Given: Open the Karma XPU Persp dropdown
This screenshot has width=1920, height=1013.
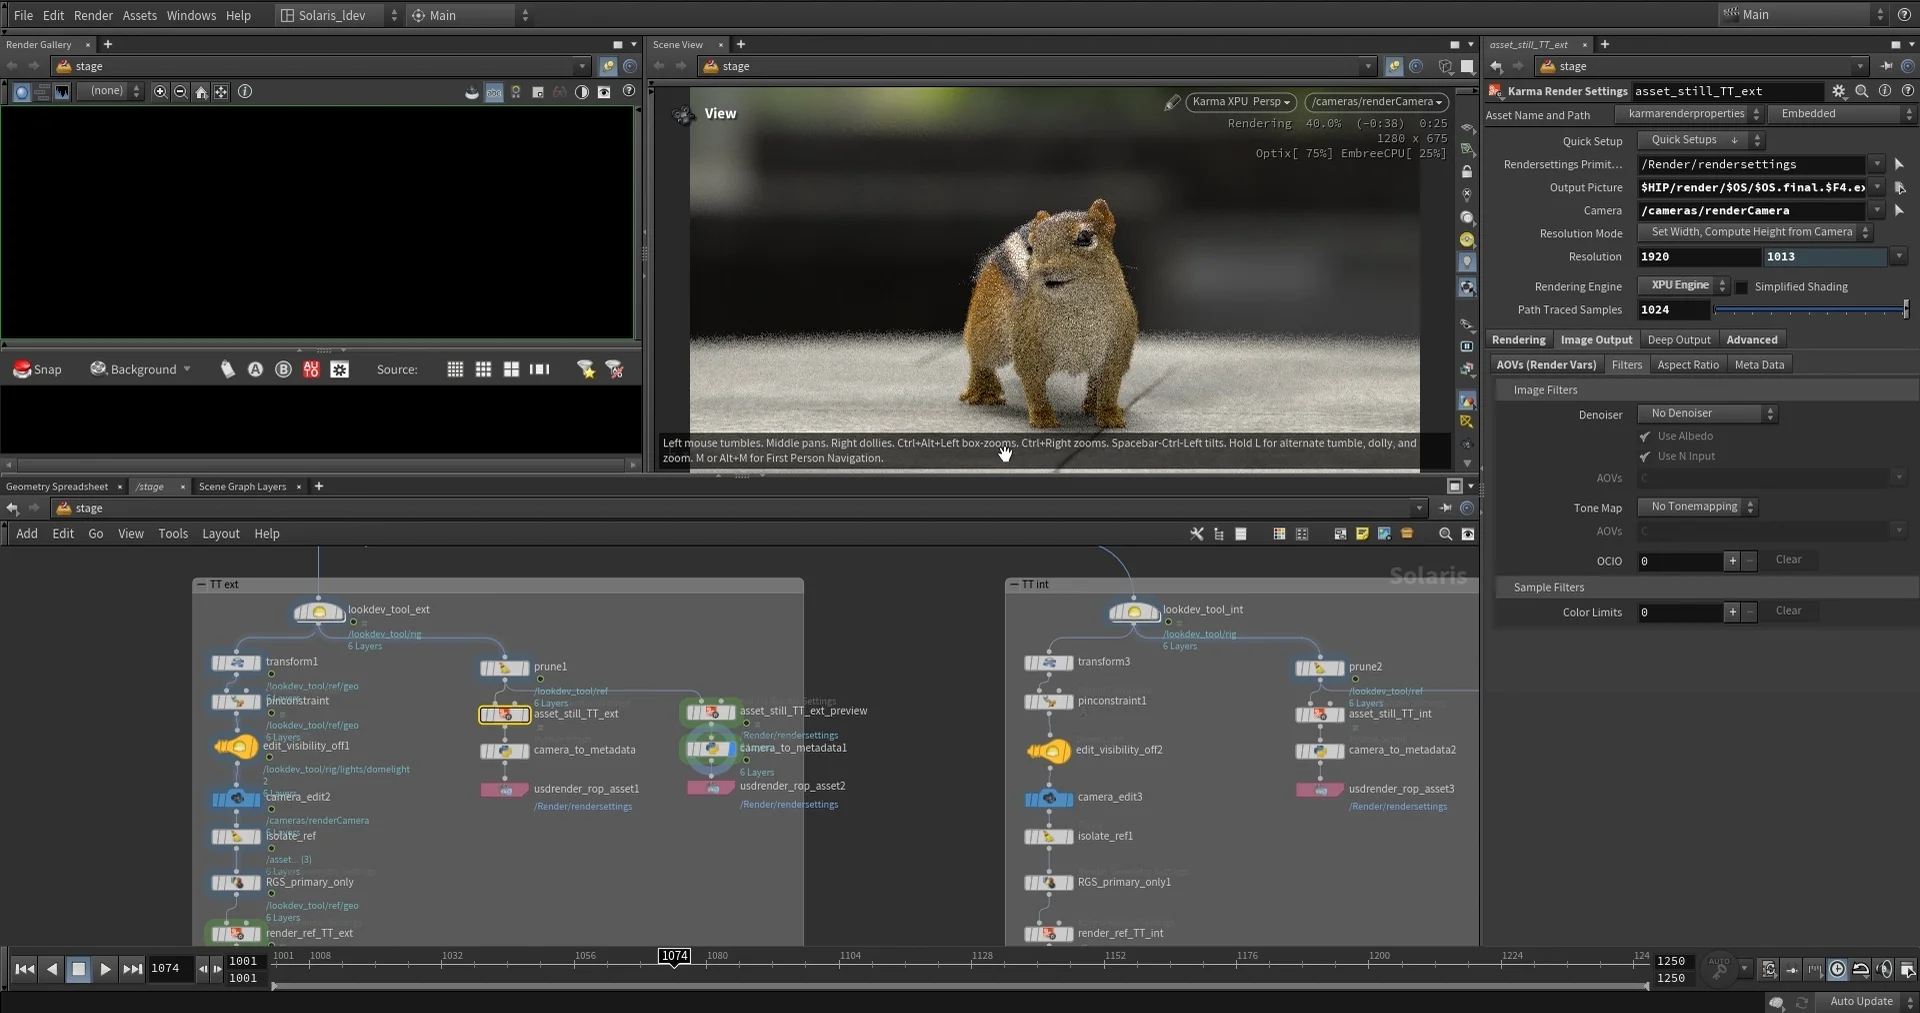Looking at the screenshot, I should (1240, 102).
